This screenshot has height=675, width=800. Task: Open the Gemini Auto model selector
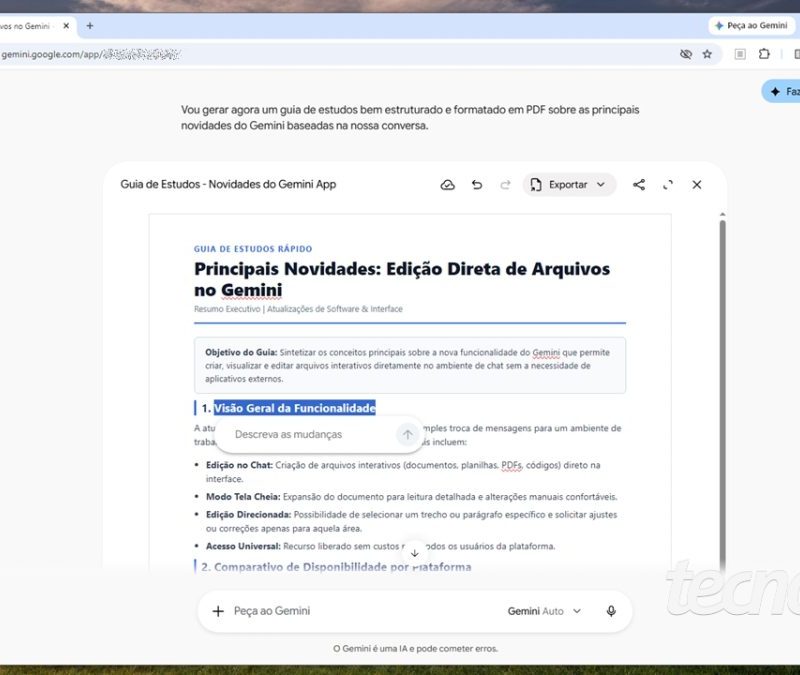544,611
